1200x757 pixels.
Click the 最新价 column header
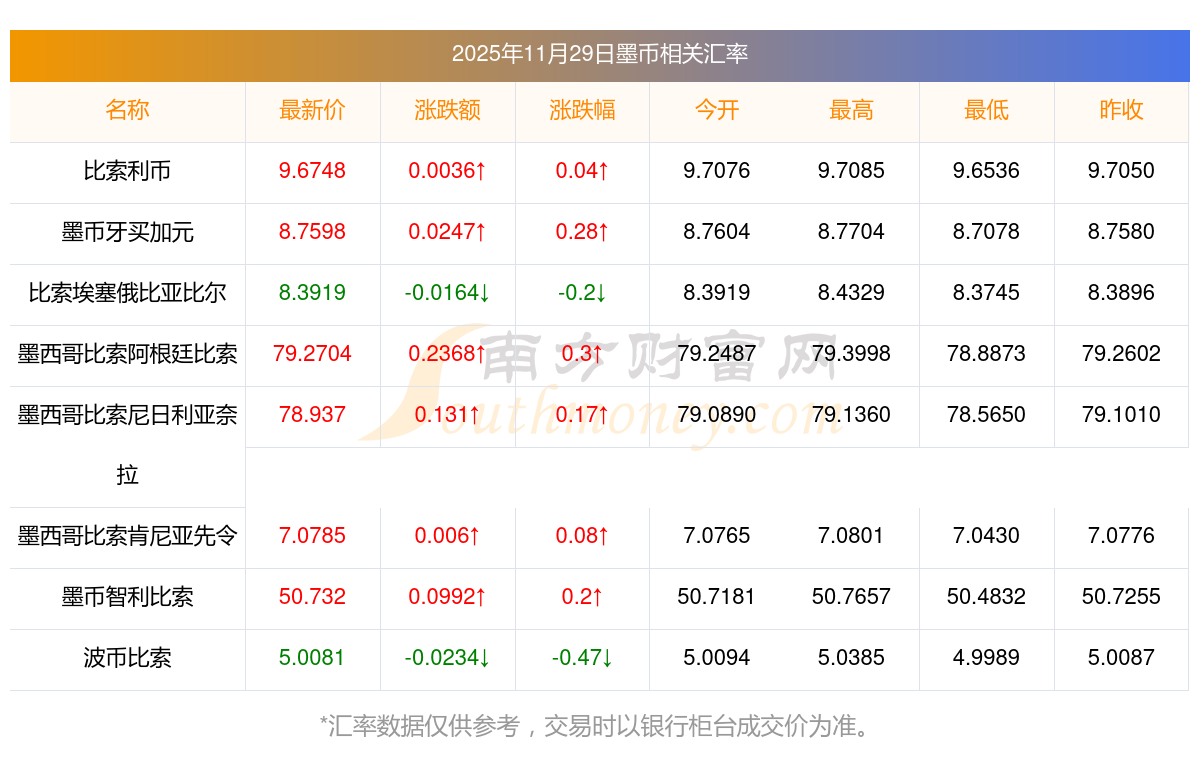click(312, 111)
